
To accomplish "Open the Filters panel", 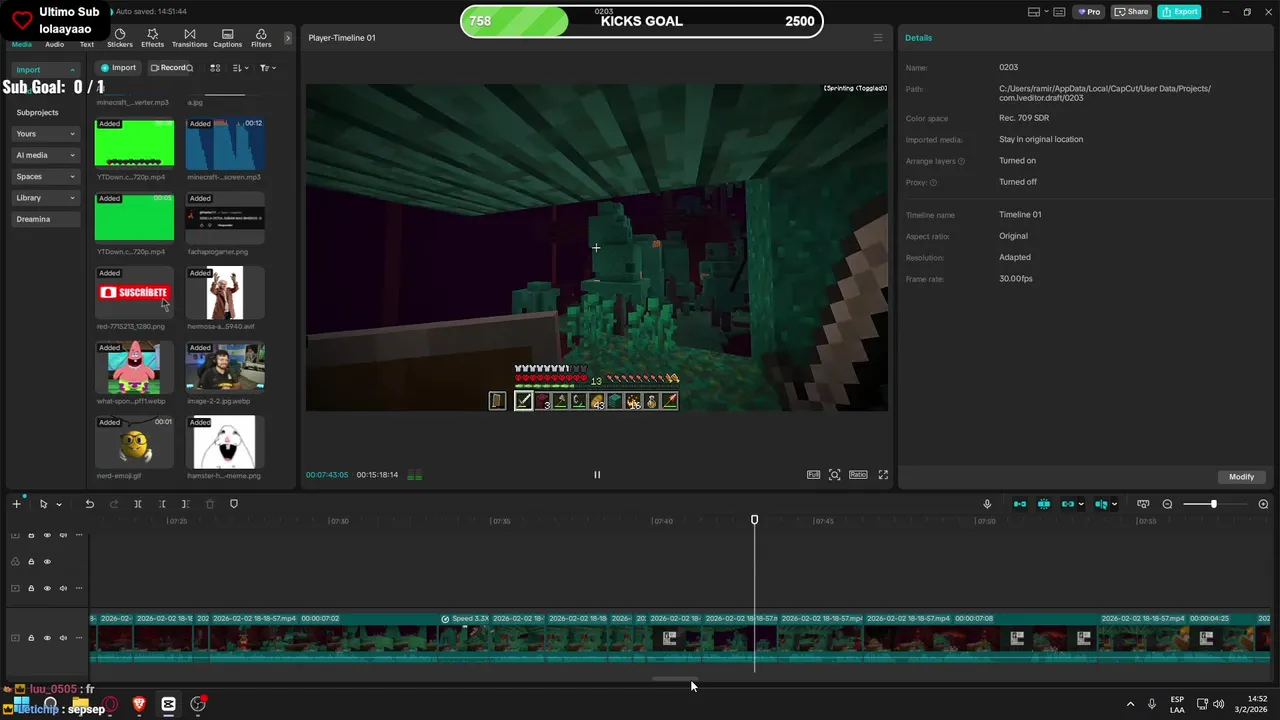I will point(261,38).
